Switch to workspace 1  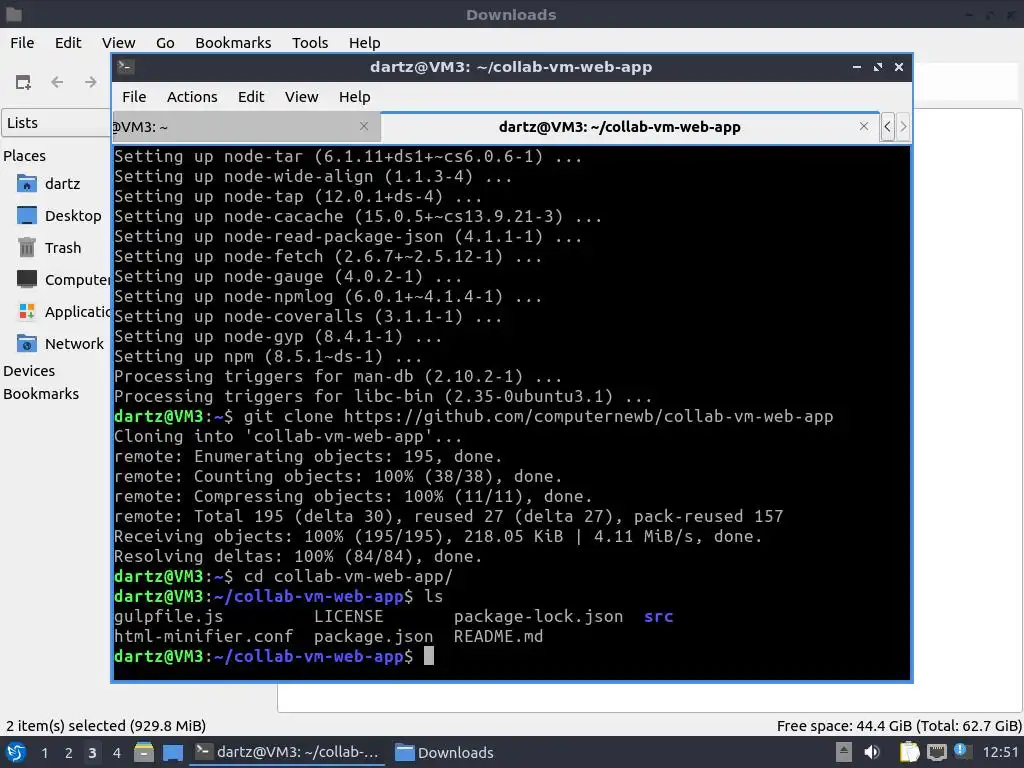(44, 753)
